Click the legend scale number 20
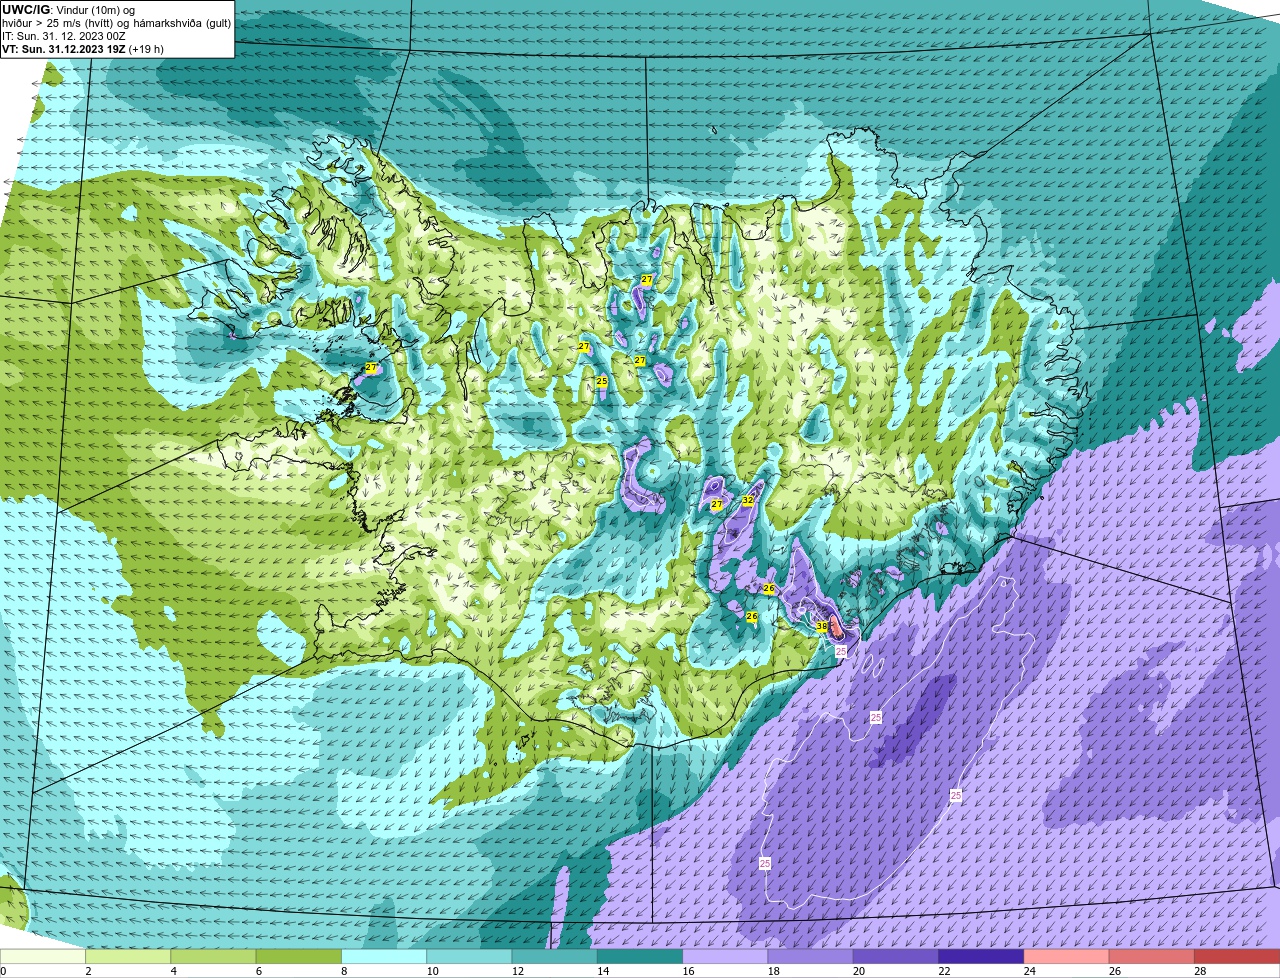Viewport: 1280px width, 978px height. point(859,971)
